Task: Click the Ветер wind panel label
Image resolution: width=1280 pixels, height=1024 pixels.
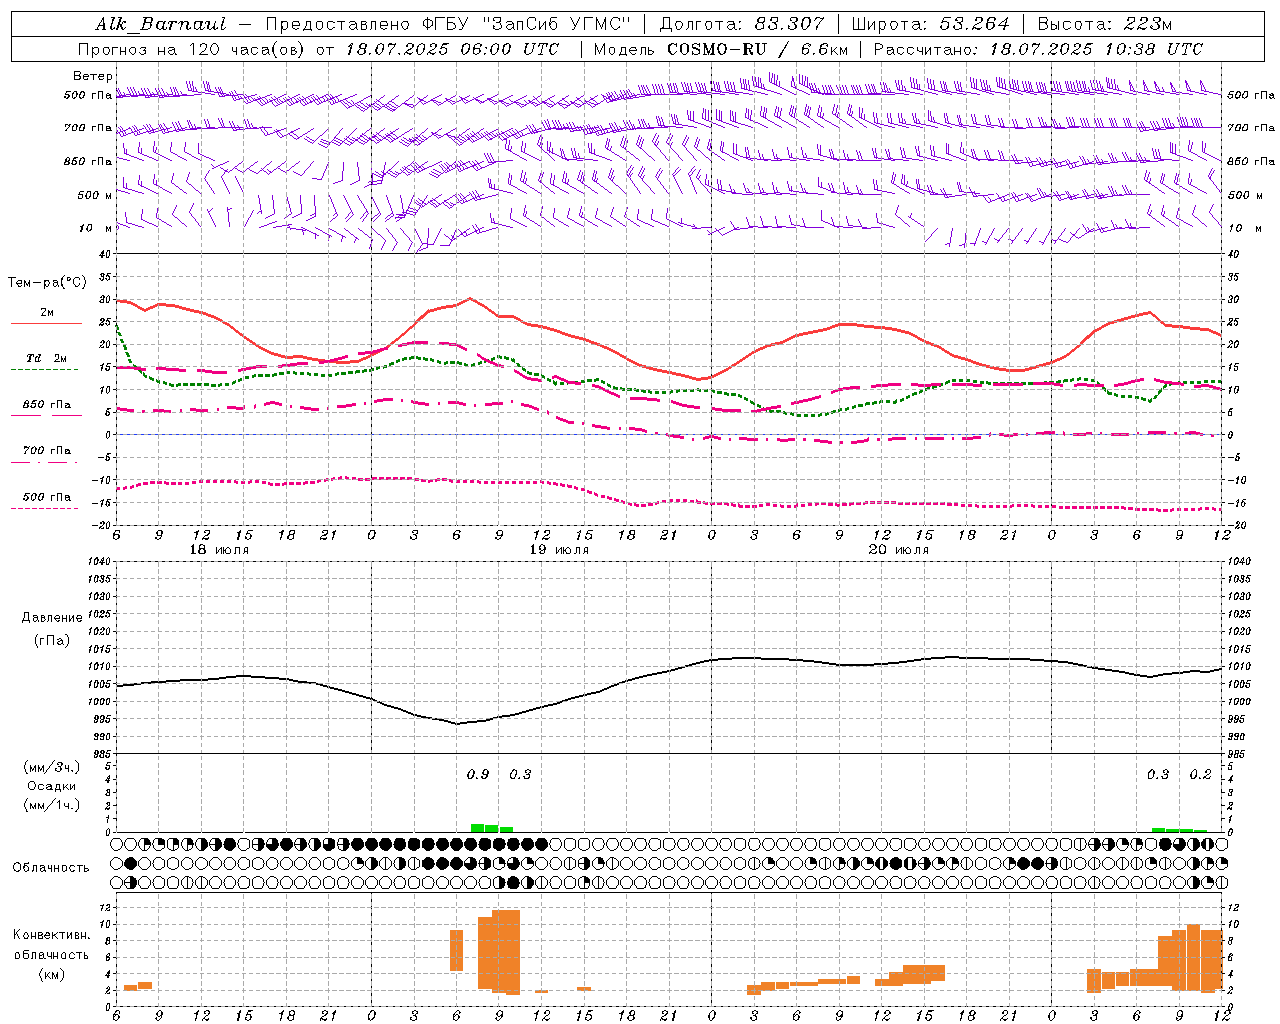Action: coord(93,76)
